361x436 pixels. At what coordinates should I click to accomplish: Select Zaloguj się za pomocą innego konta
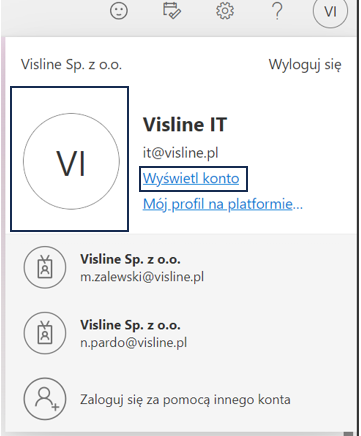(185, 399)
